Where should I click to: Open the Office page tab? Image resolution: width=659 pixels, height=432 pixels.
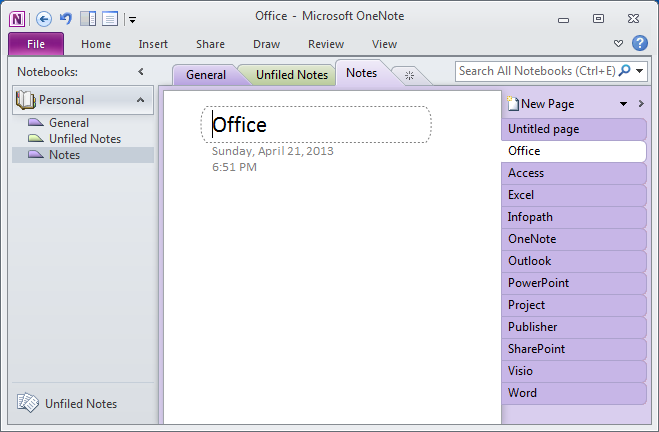point(574,151)
